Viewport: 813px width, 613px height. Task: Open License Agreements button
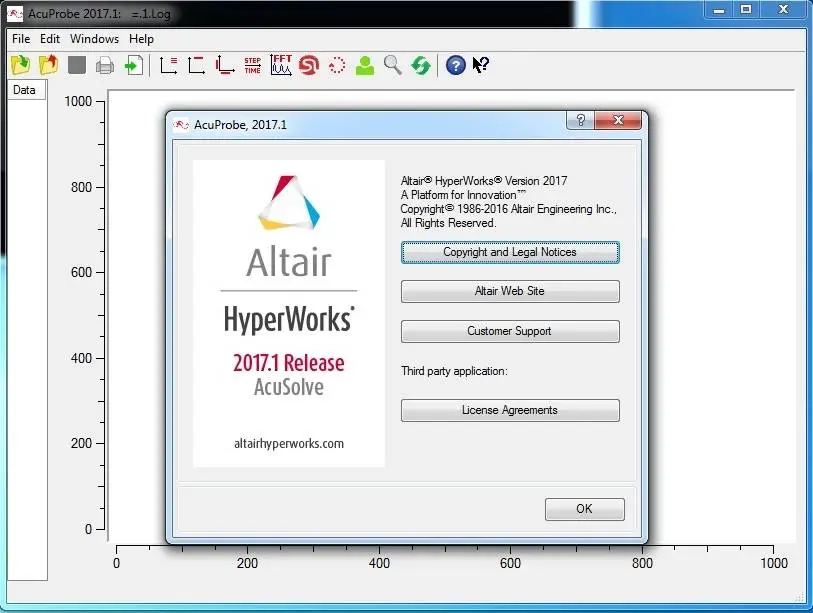[x=510, y=410]
